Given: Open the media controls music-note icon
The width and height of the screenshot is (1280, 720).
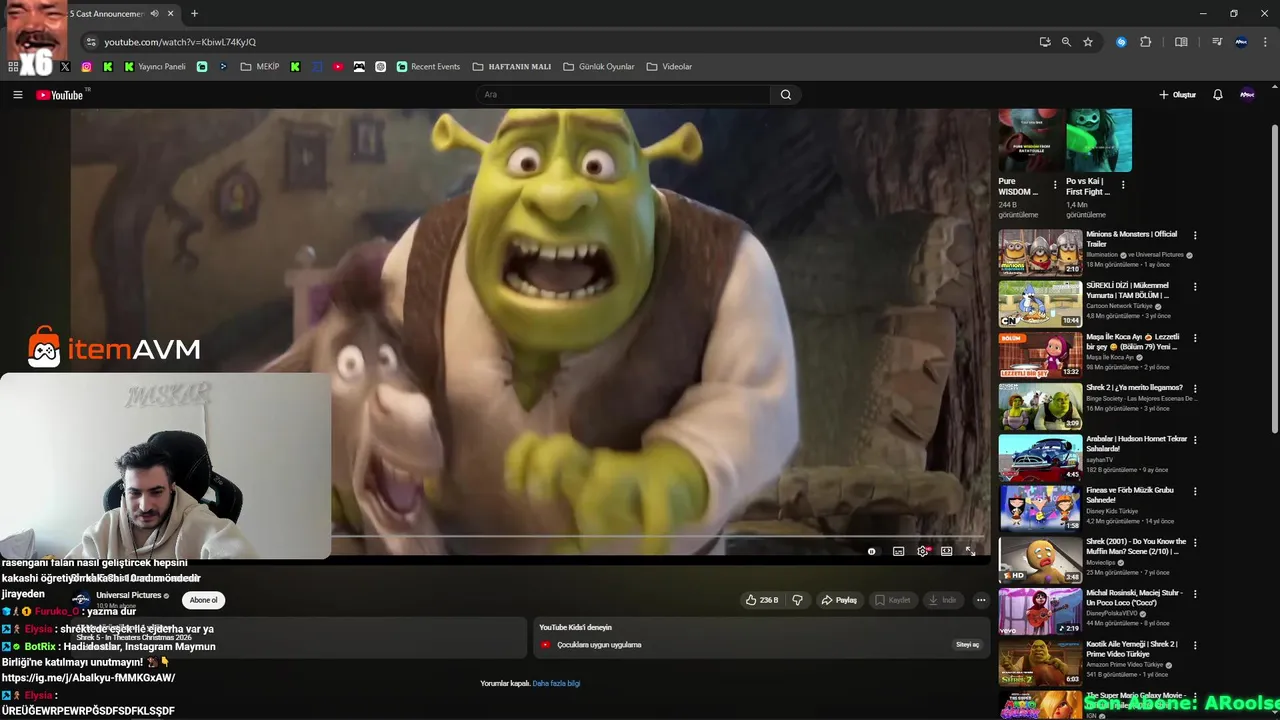Looking at the screenshot, I should (1217, 42).
